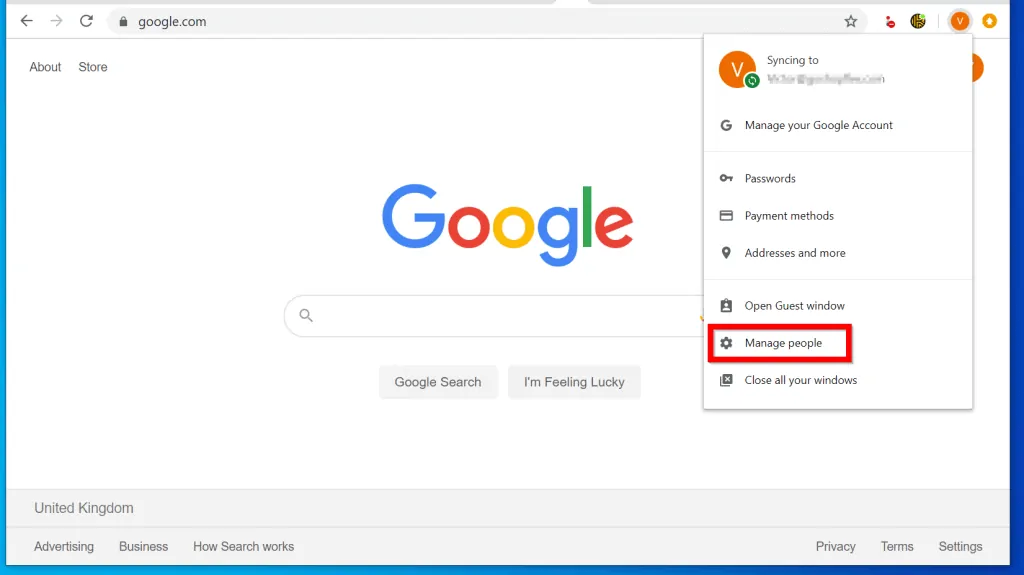The height and width of the screenshot is (575, 1024).
Task: Open the Settings footer link
Action: pyautogui.click(x=960, y=546)
